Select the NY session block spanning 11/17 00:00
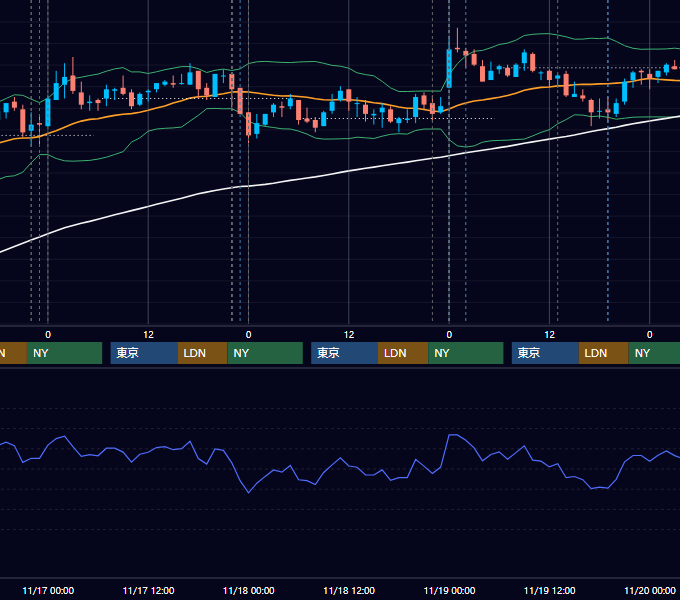 (x=64, y=353)
